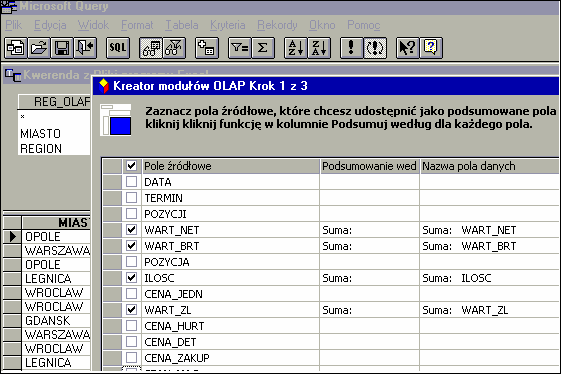Click the Help balloon question icon
Screen dimensions: 561x374
(x=431, y=48)
